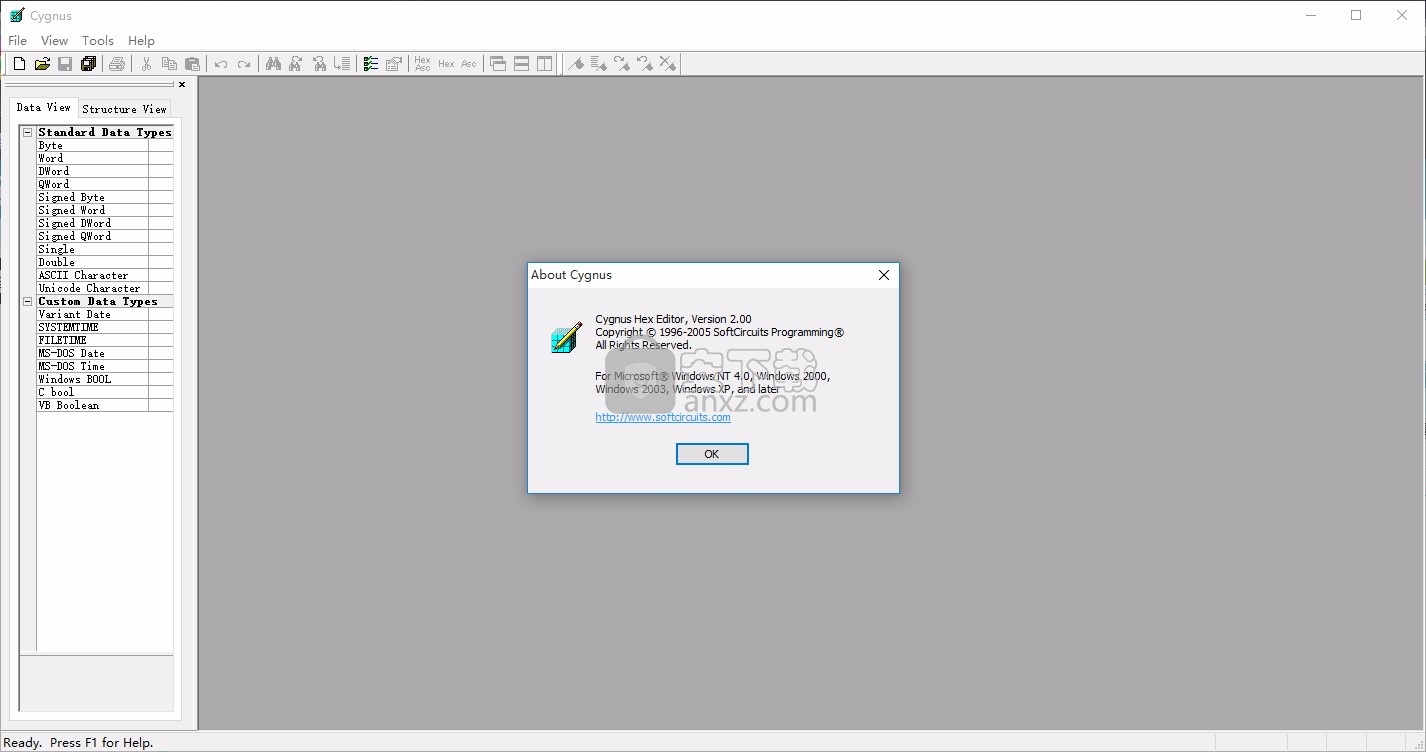This screenshot has height=752, width=1426.
Task: Click the Find Previous binoculars icon
Action: click(319, 64)
